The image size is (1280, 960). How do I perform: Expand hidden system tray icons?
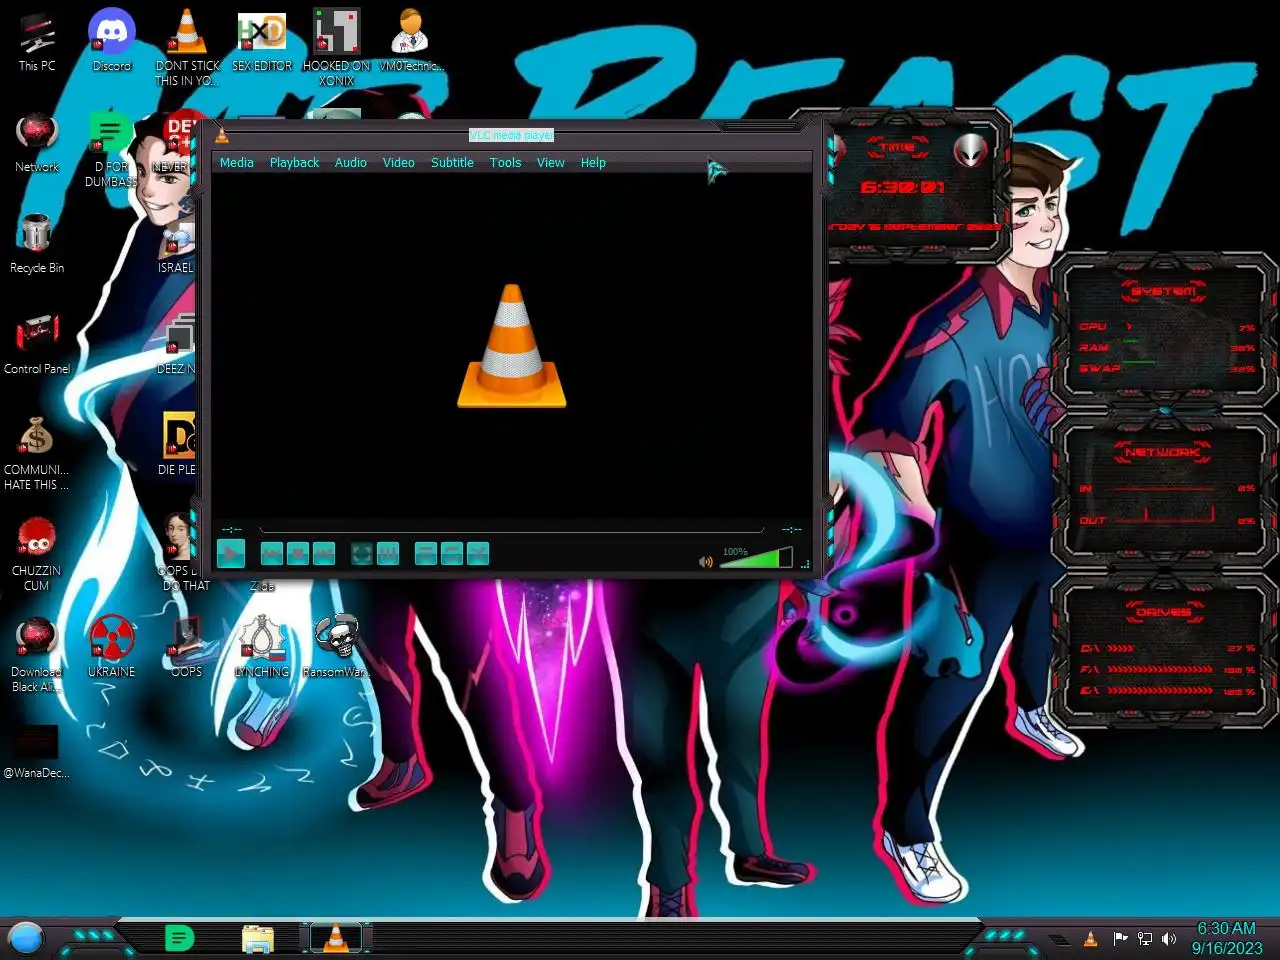(x=1059, y=939)
